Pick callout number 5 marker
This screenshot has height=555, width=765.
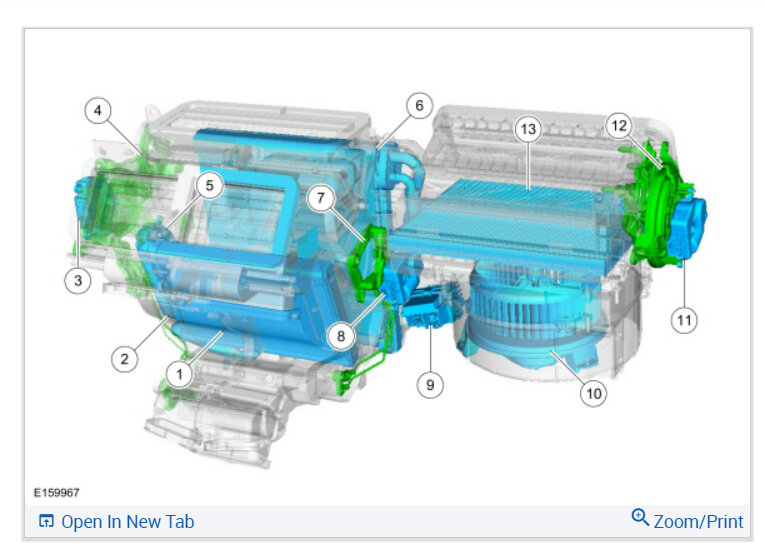coord(209,185)
